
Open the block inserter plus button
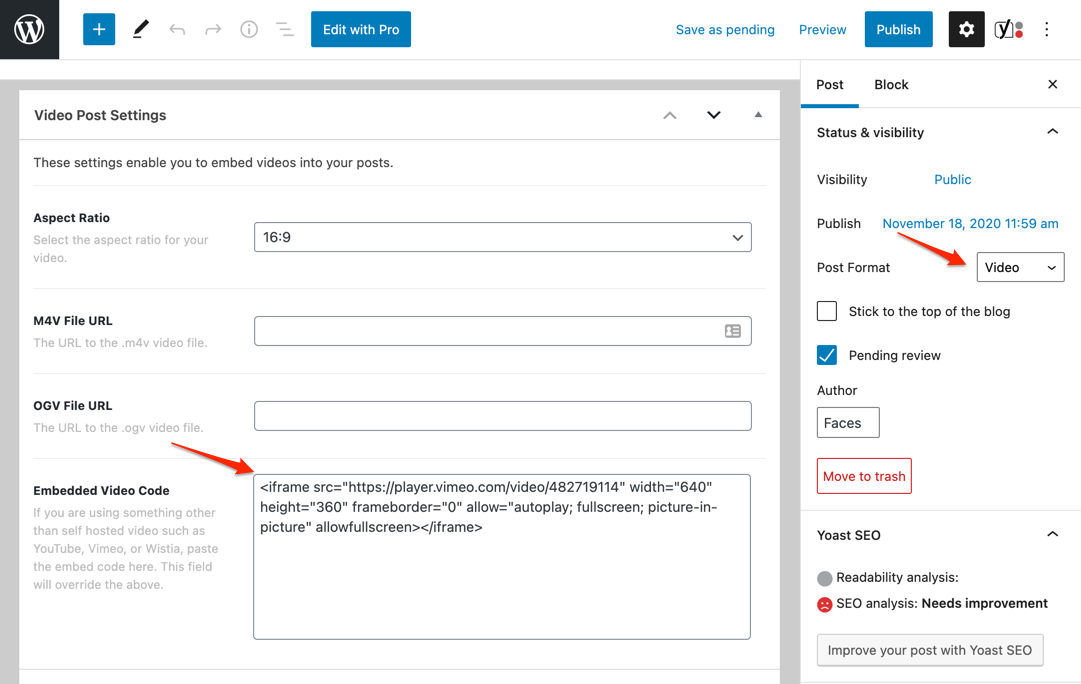click(x=99, y=29)
